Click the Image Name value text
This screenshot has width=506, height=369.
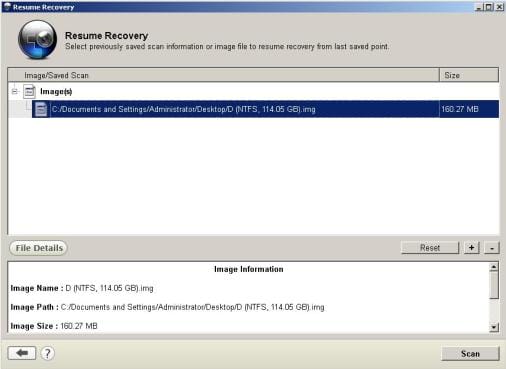[x=109, y=288]
